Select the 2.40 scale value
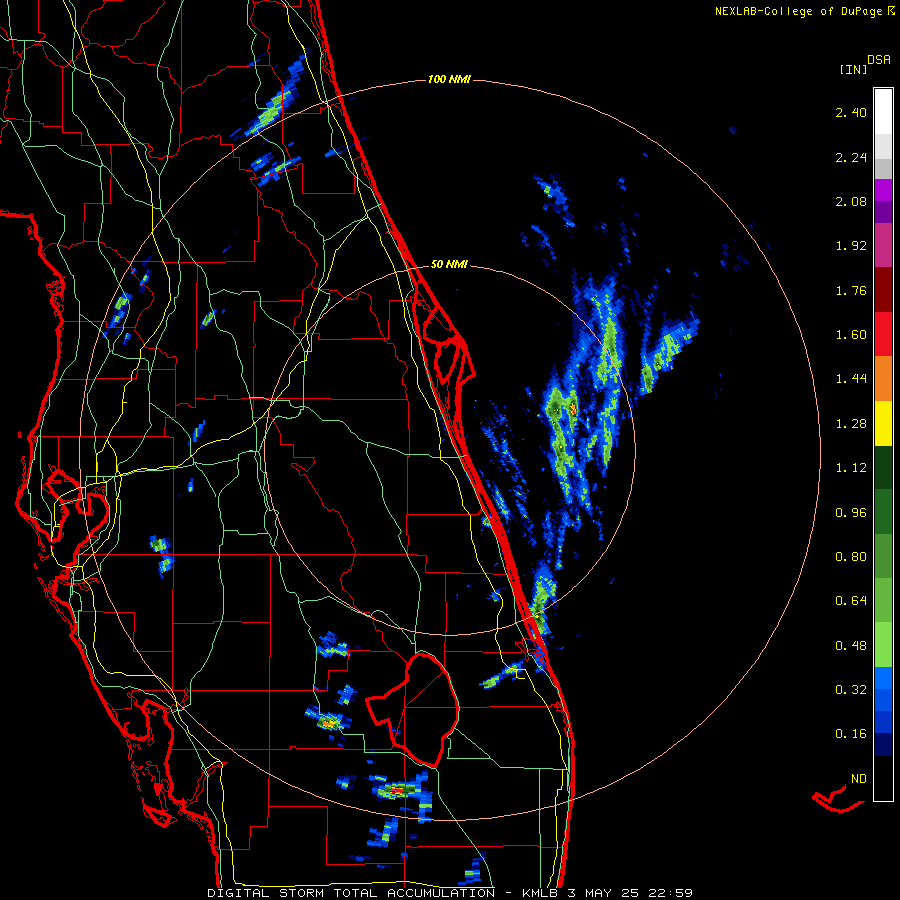Viewport: 900px width, 900px height. coord(851,112)
